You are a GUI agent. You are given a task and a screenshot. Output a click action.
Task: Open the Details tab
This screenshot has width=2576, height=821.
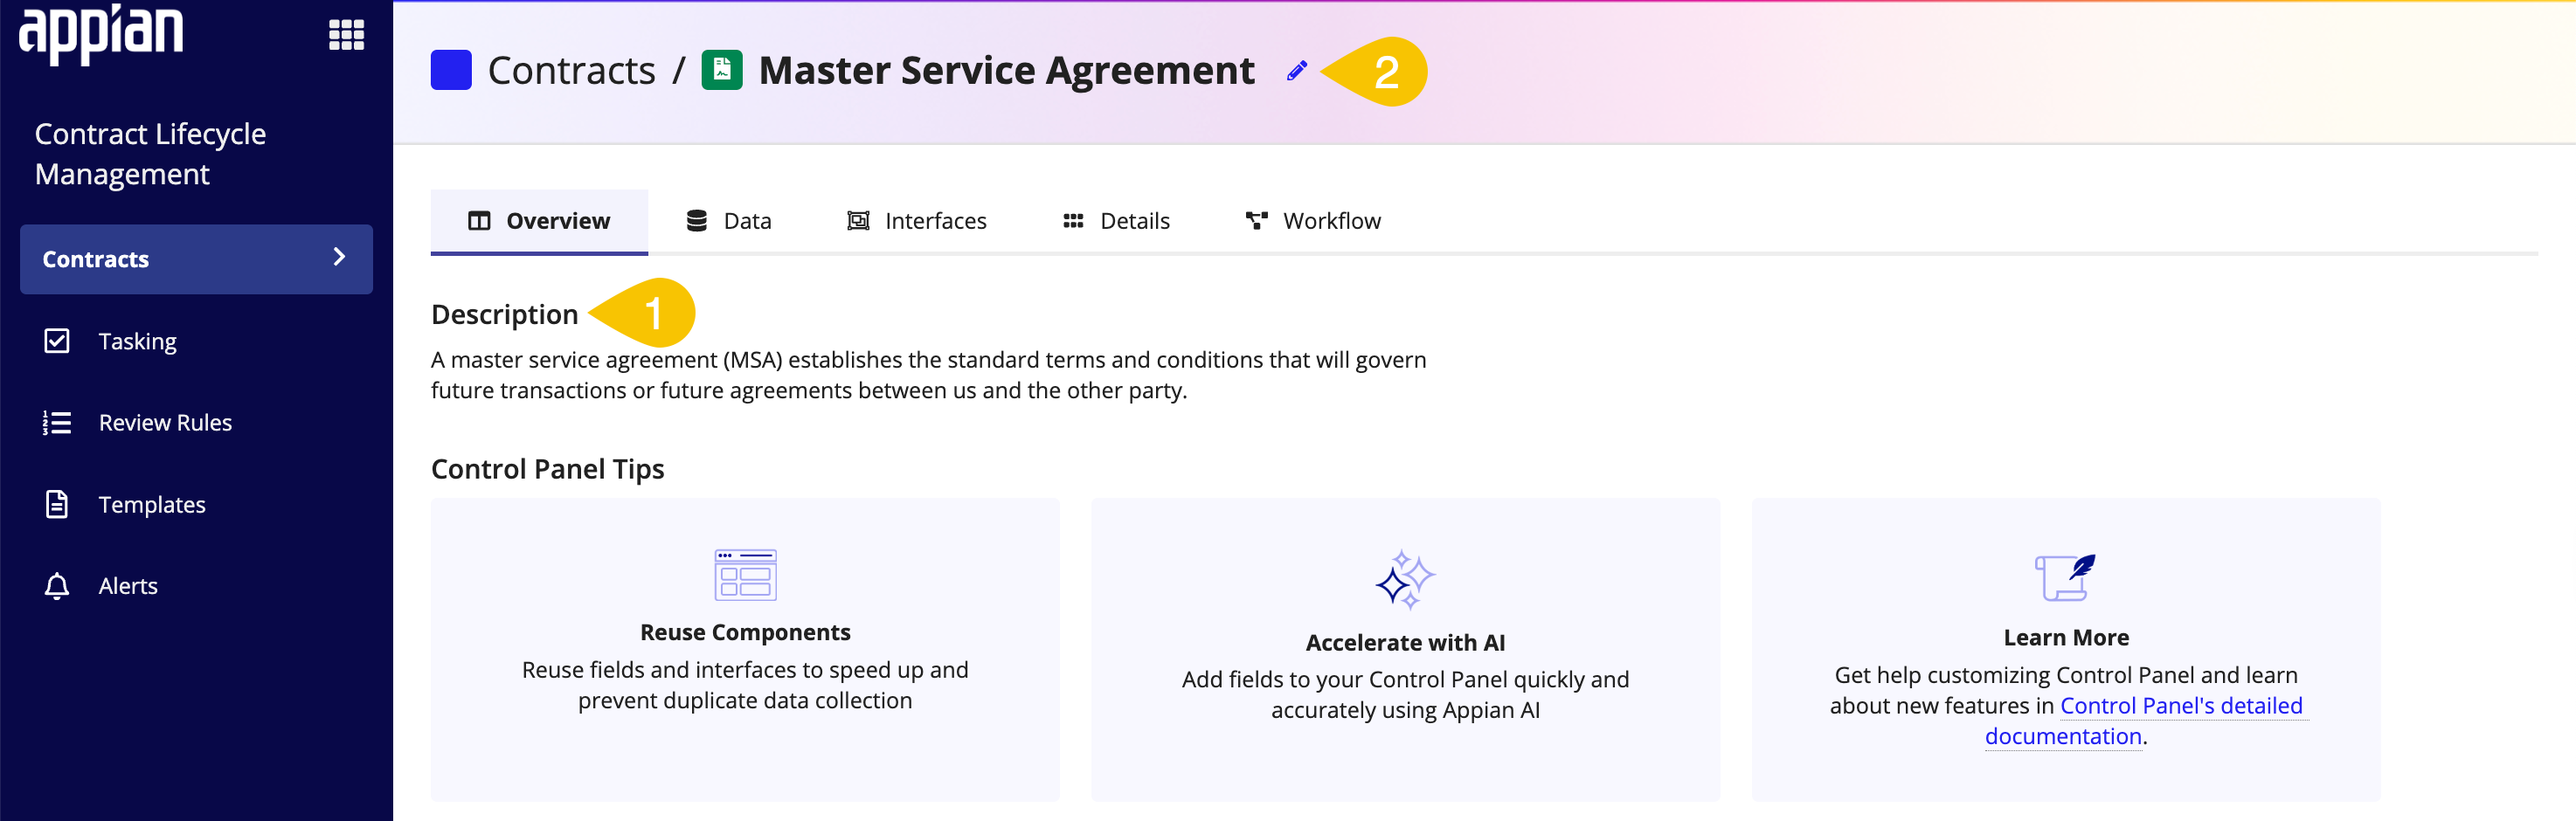click(1116, 221)
